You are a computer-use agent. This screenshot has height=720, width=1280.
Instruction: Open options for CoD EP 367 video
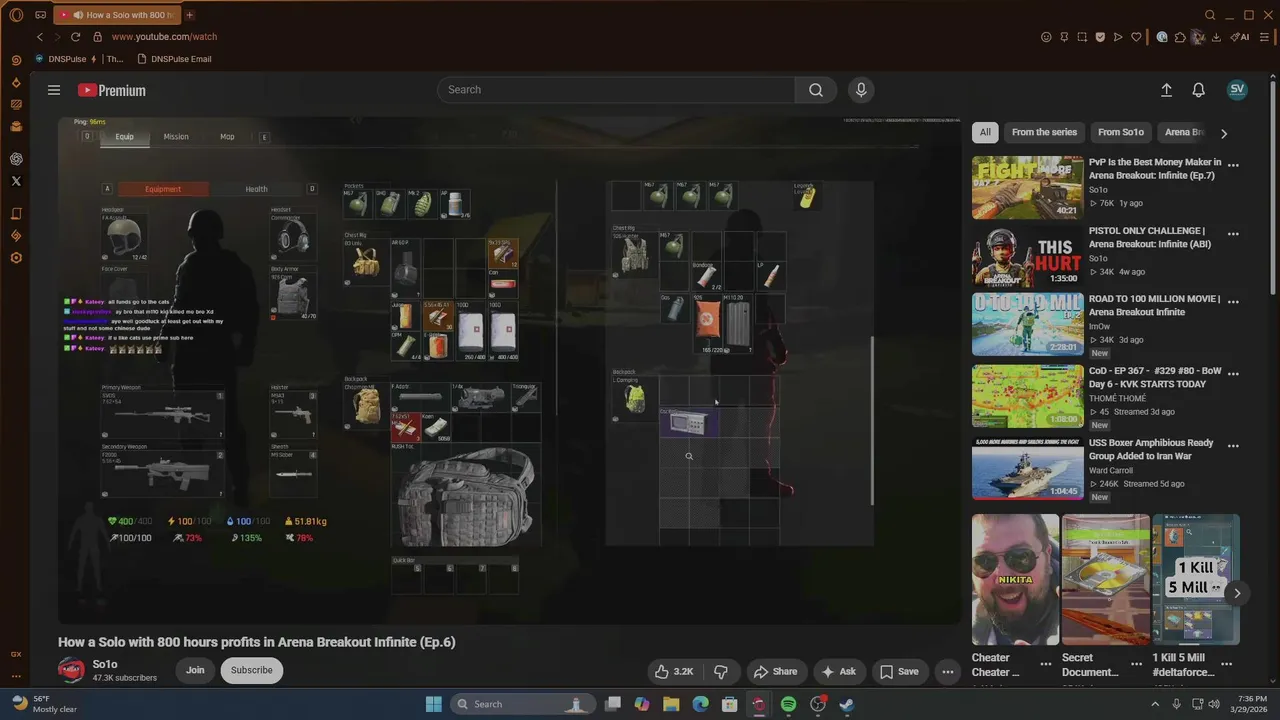tap(1233, 374)
